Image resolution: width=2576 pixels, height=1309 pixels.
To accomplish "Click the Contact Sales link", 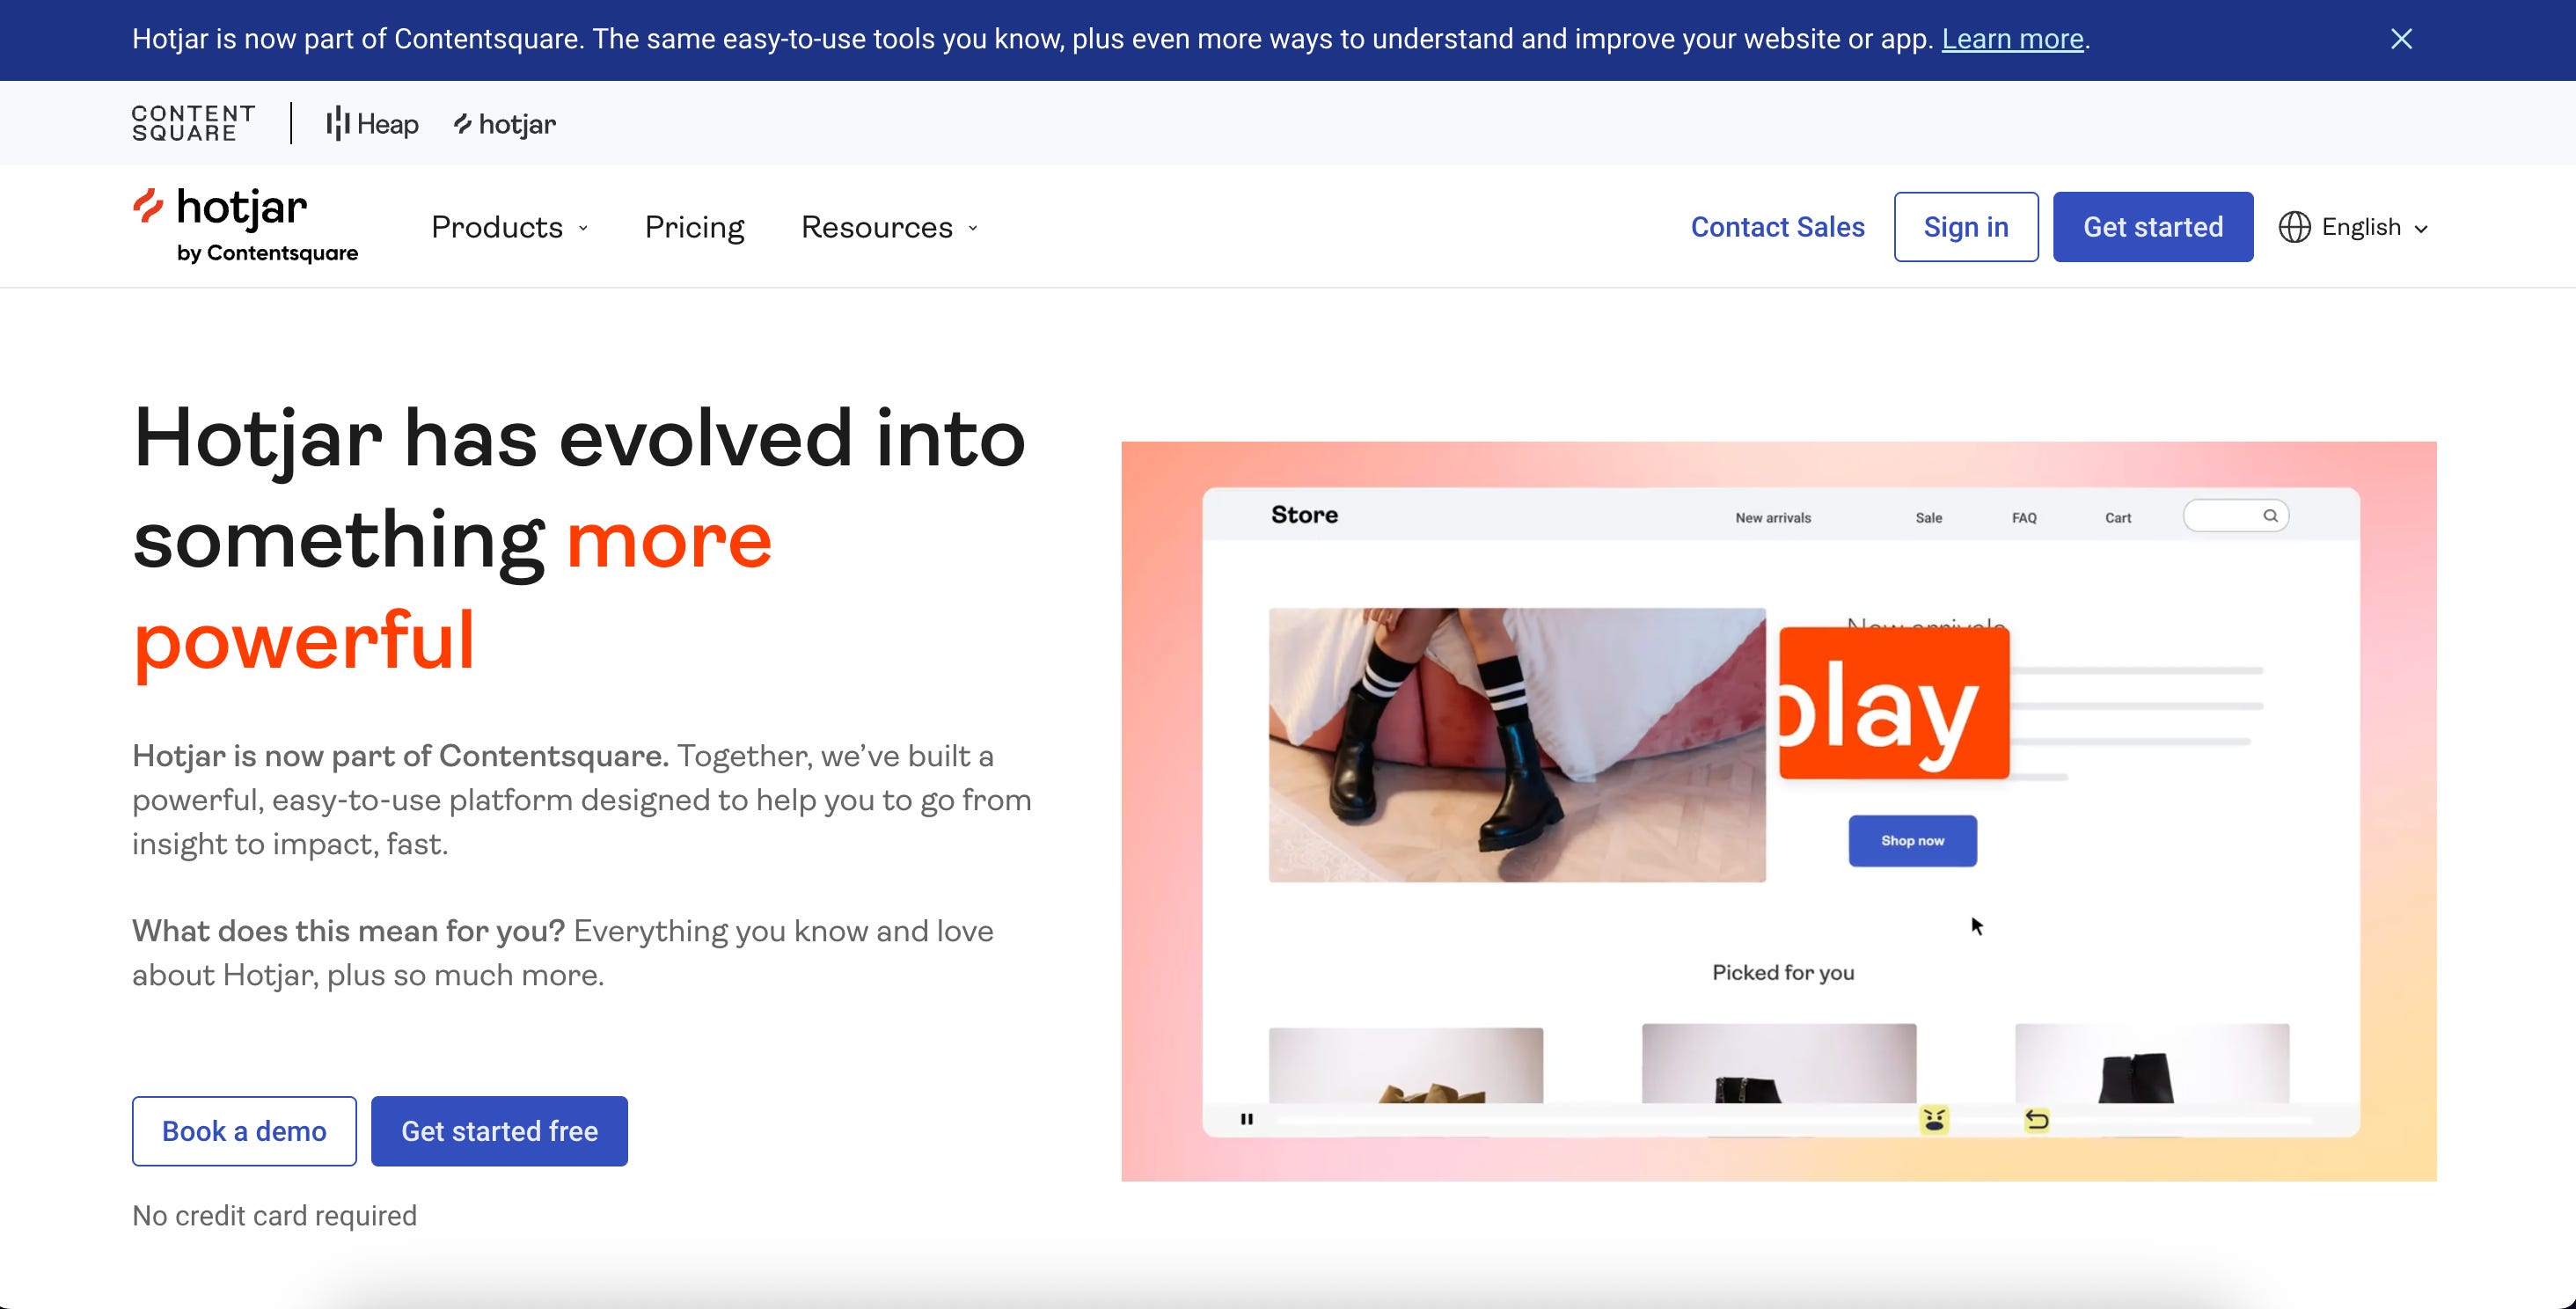I will pos(1777,227).
